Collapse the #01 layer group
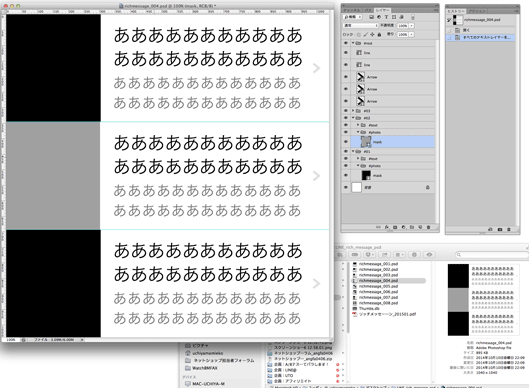This screenshot has height=388, width=529. pos(353,151)
